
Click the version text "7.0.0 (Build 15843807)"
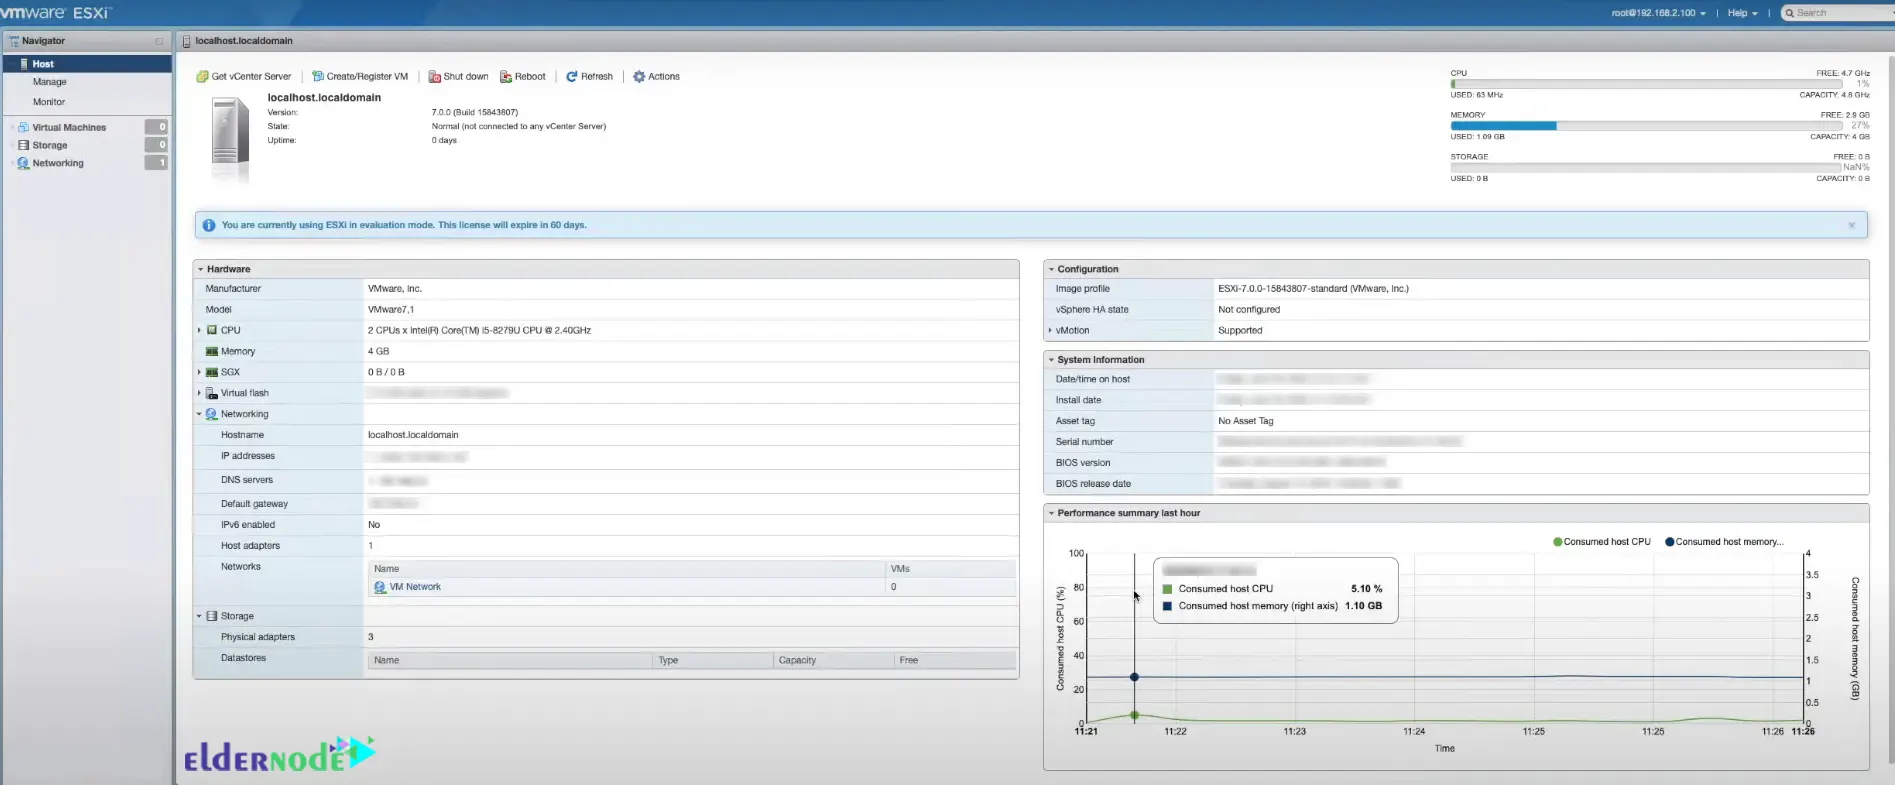tap(475, 112)
